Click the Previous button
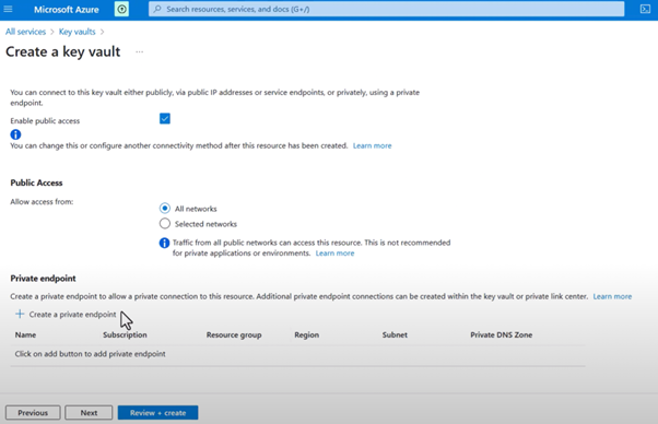This screenshot has width=658, height=424. pyautogui.click(x=33, y=413)
